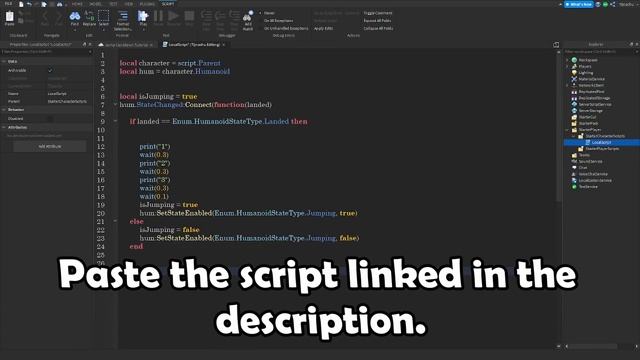Click the Add Attribute button
Image resolution: width=640 pixels, height=360 pixels.
pos(50,146)
